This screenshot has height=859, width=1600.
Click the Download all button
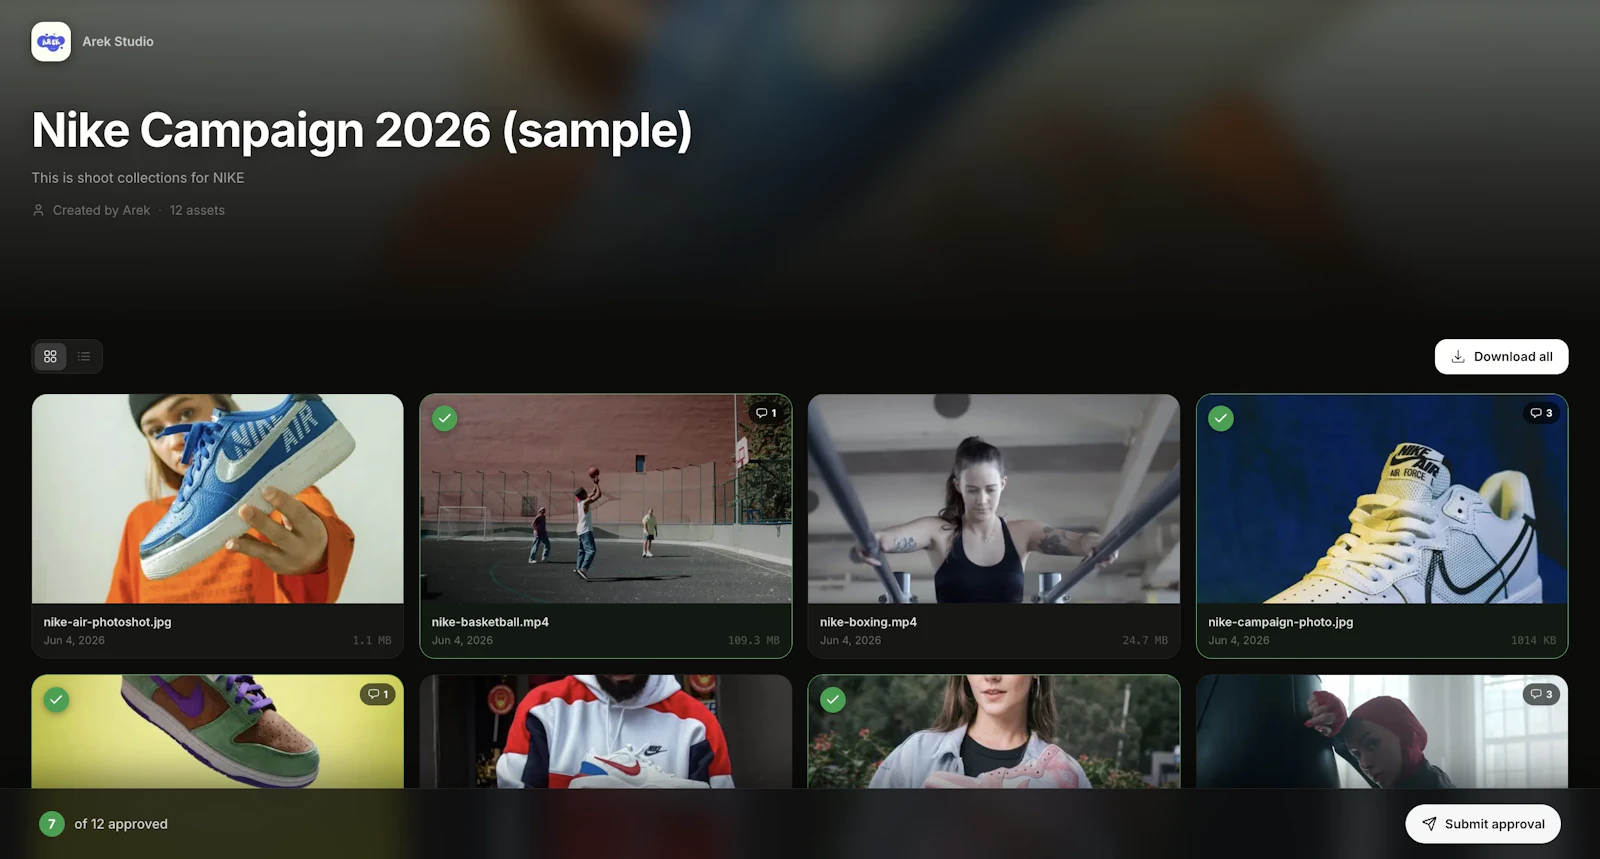[x=1501, y=357]
